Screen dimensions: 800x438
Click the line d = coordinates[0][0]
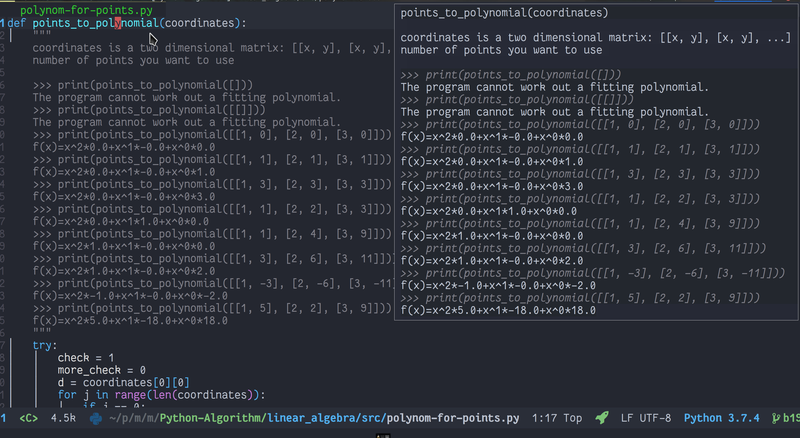click(x=123, y=382)
